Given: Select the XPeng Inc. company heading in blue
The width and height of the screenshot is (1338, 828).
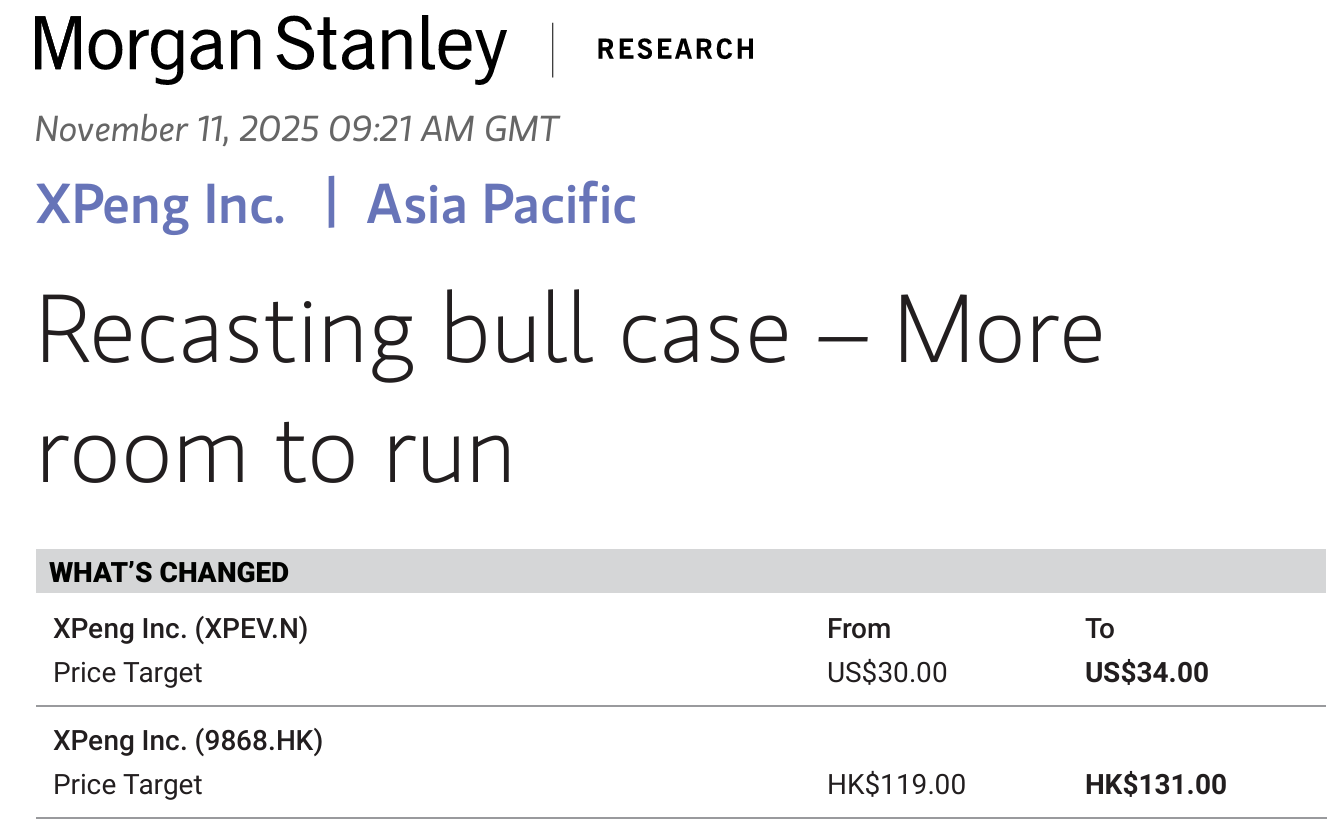Looking at the screenshot, I should tap(161, 204).
